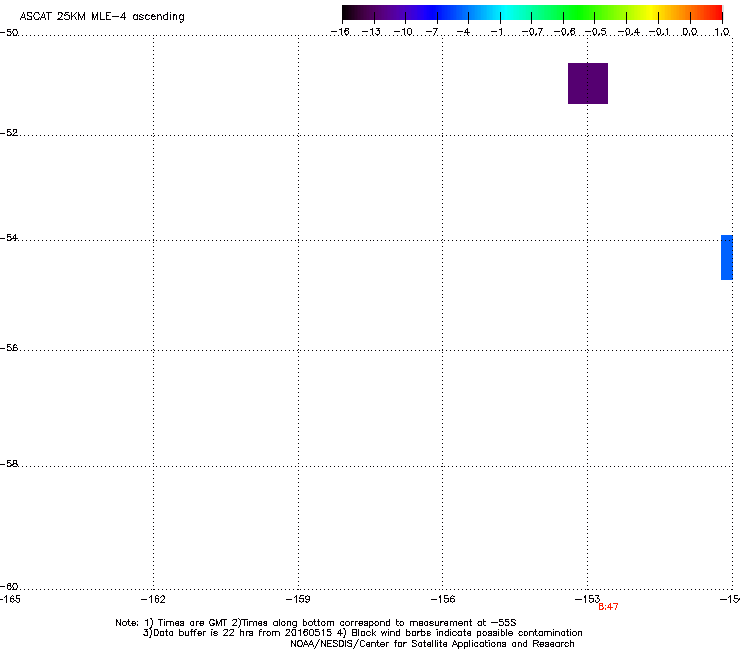This screenshot has height=650, width=740.
Task: Select the -0.7 color scale label
Action: point(532,32)
